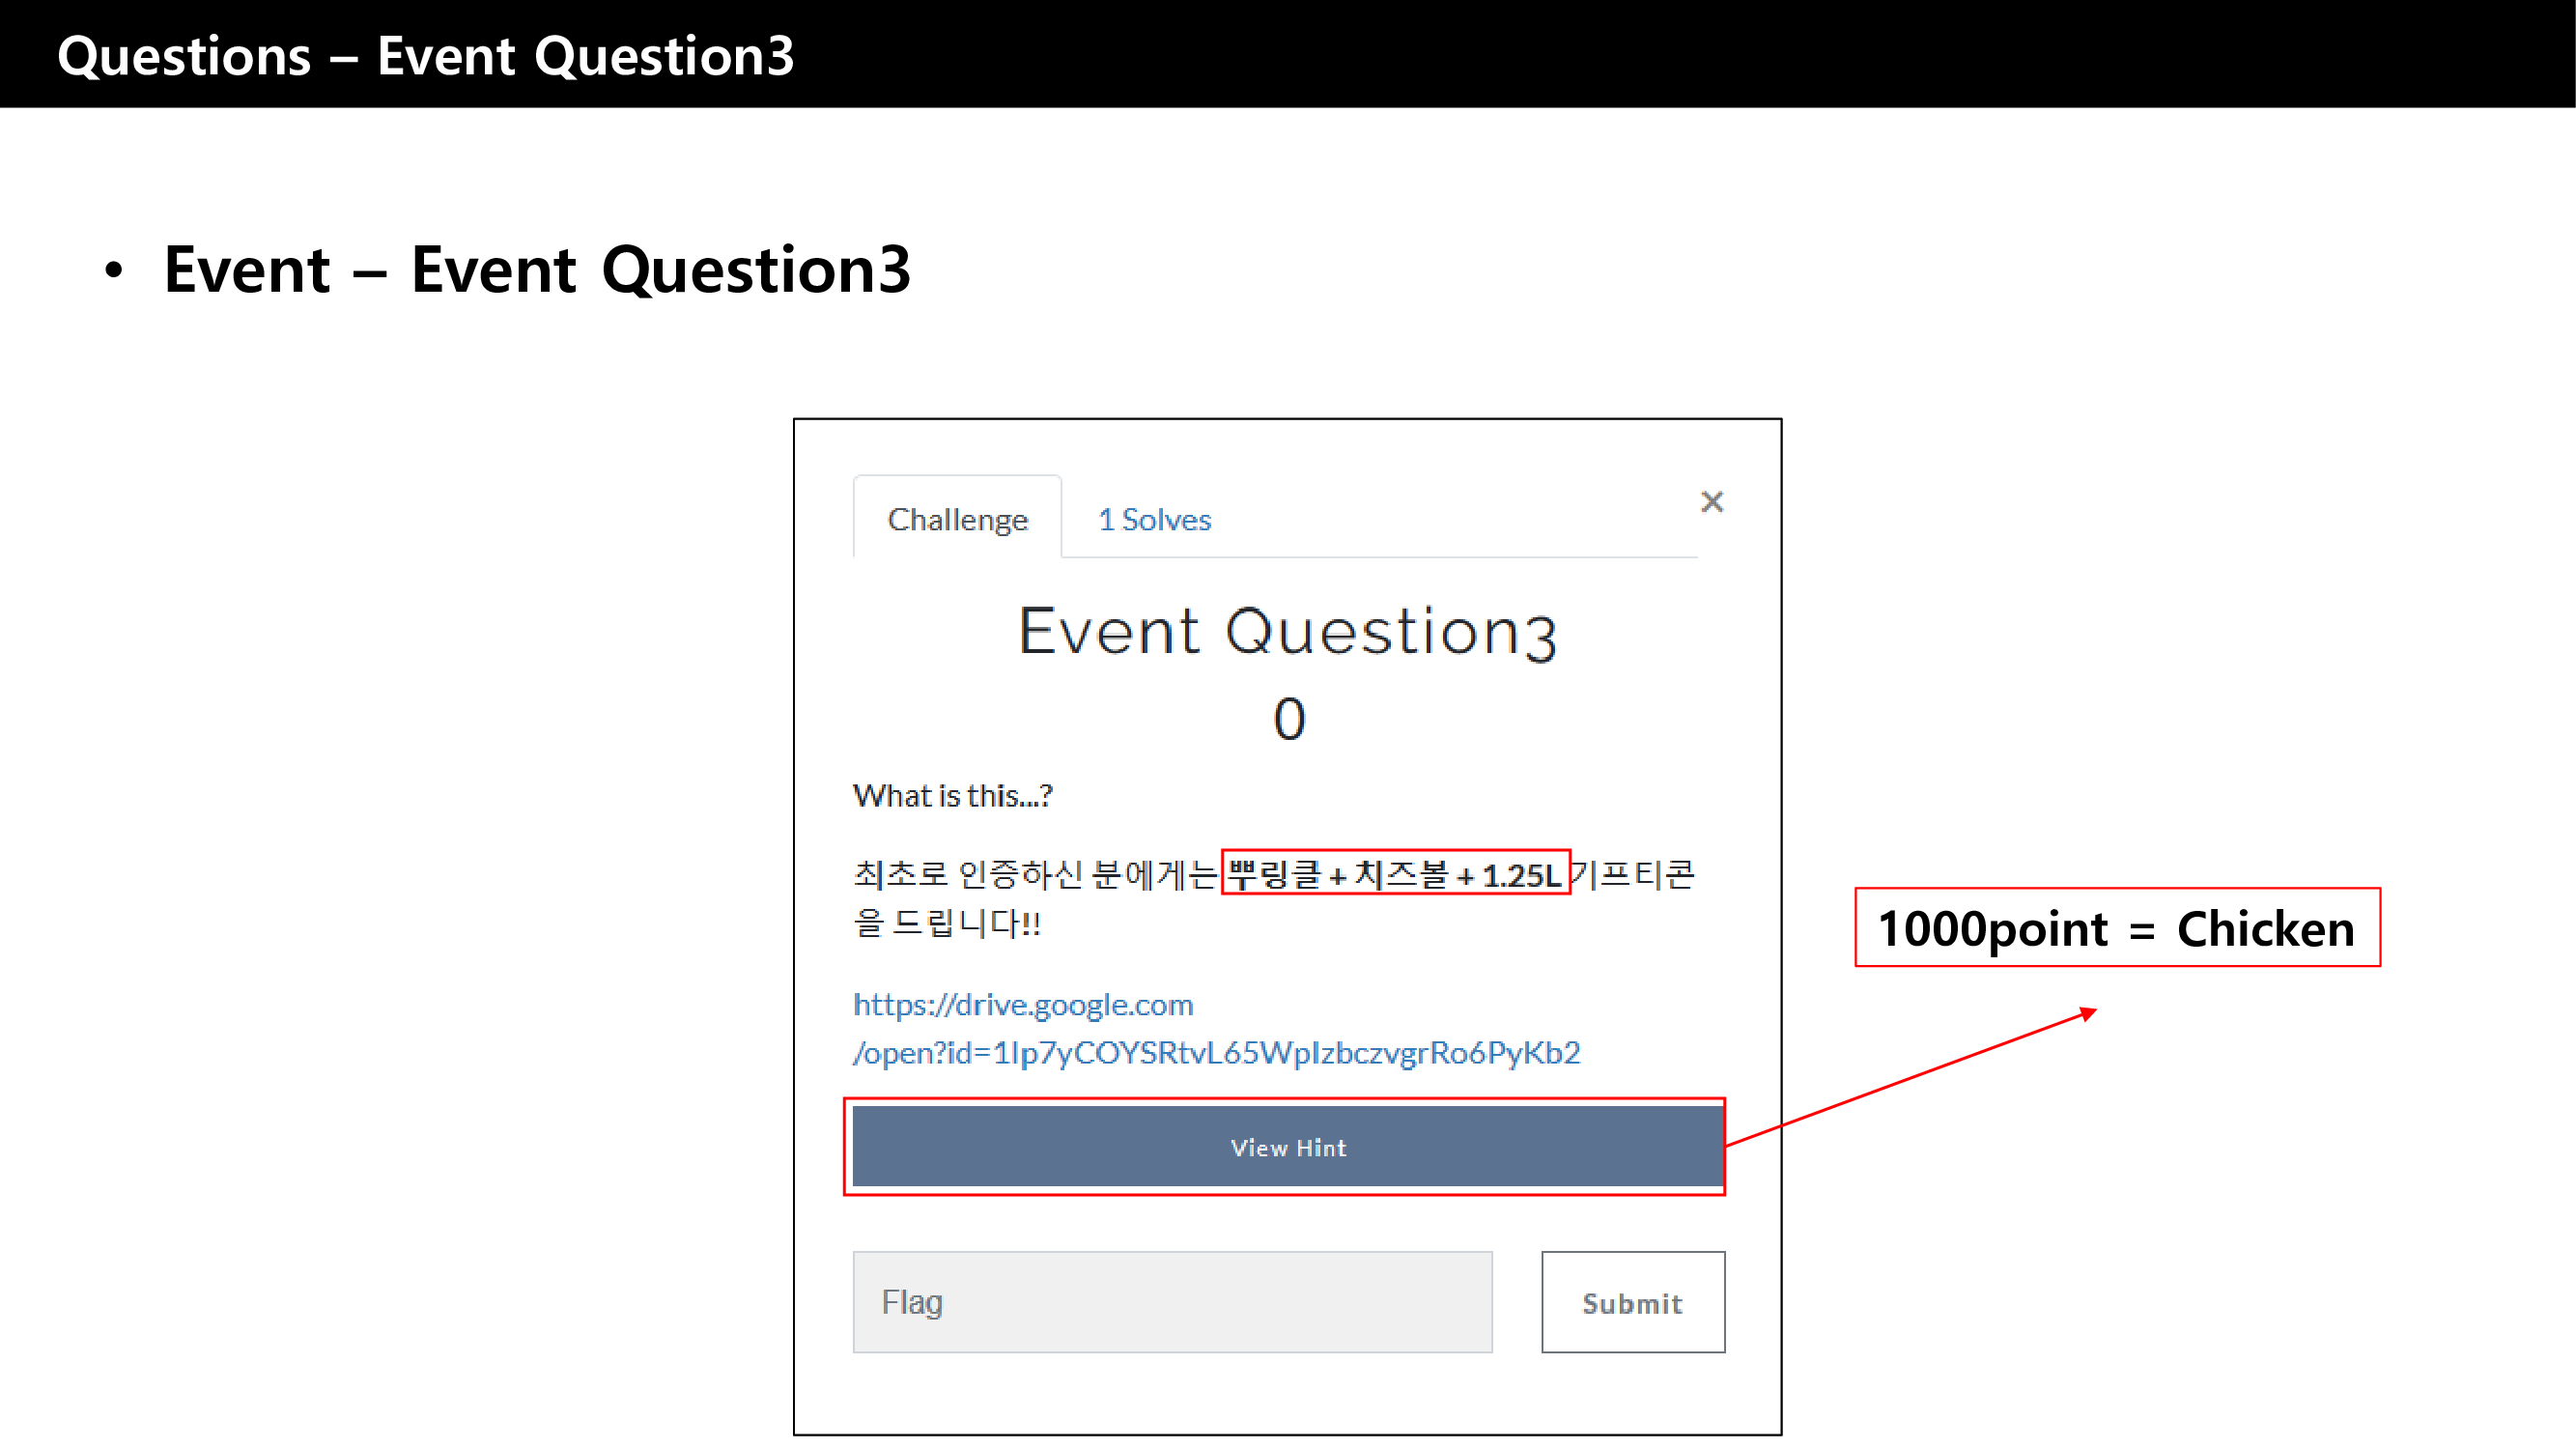Click the black header 'Questions – Event Question3'
The width and height of the screenshot is (2576, 1449).
(x=425, y=55)
